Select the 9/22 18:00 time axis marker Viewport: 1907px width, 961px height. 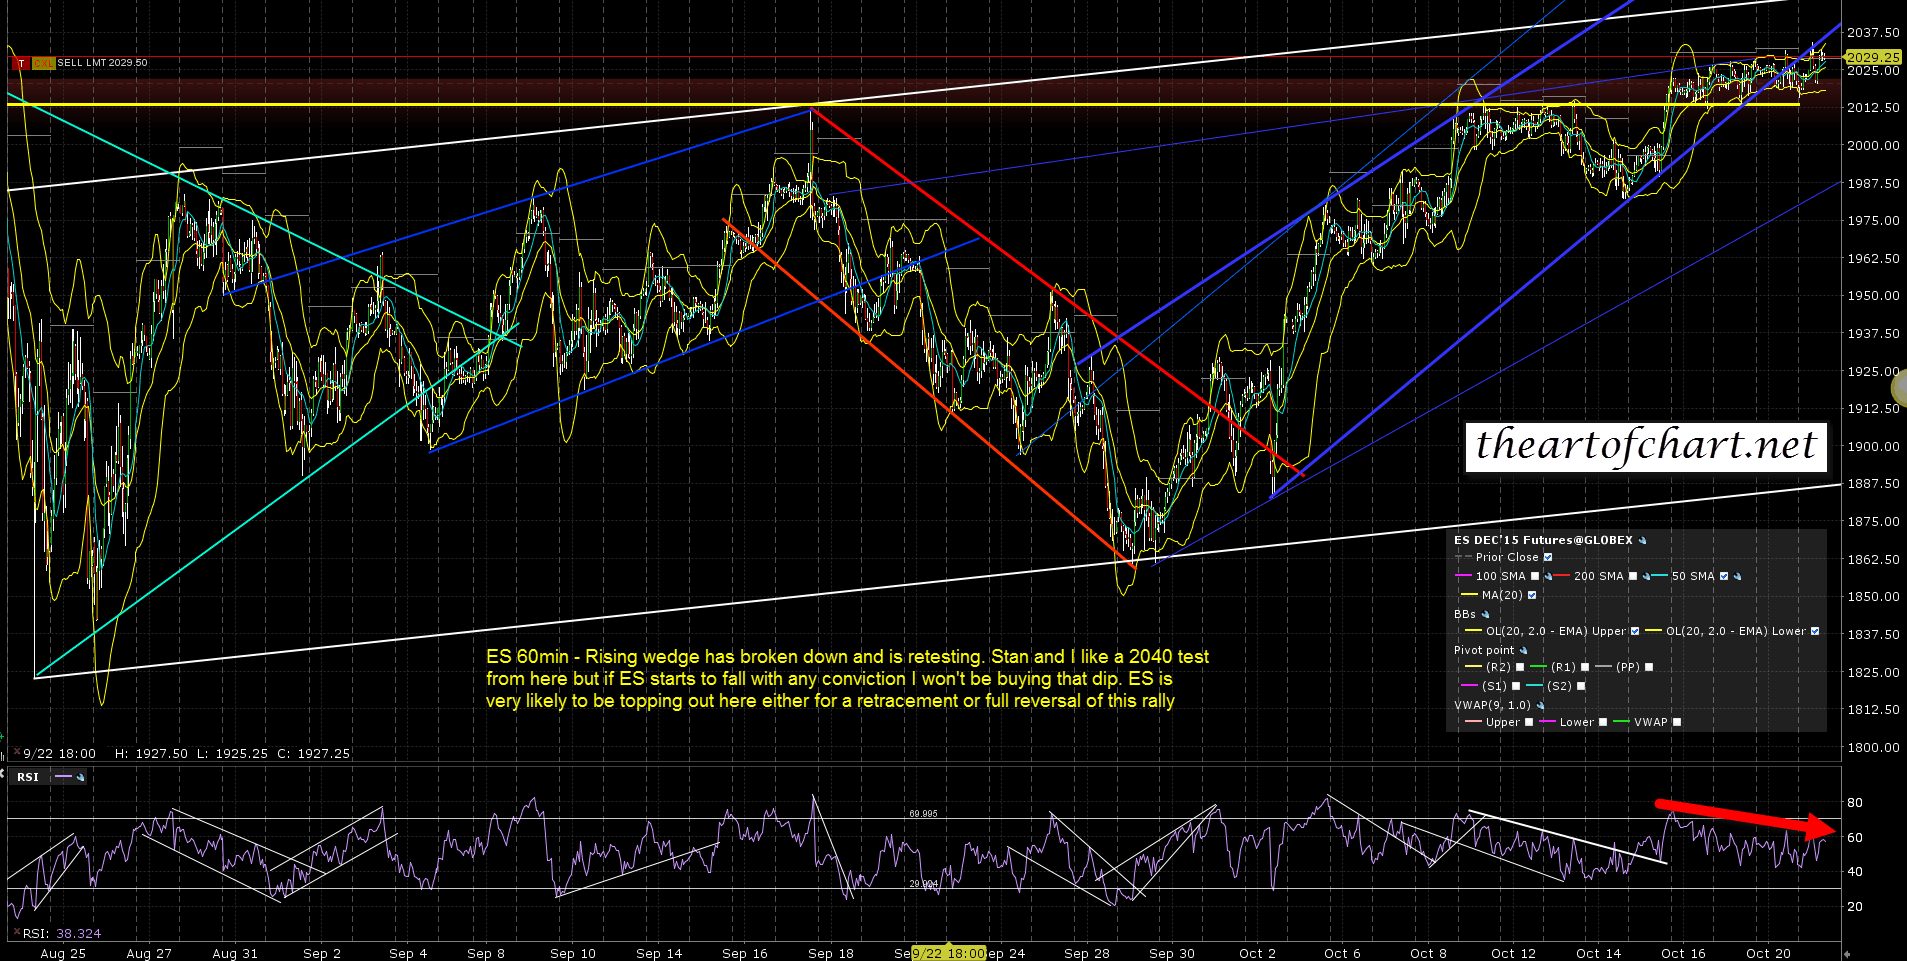point(948,953)
